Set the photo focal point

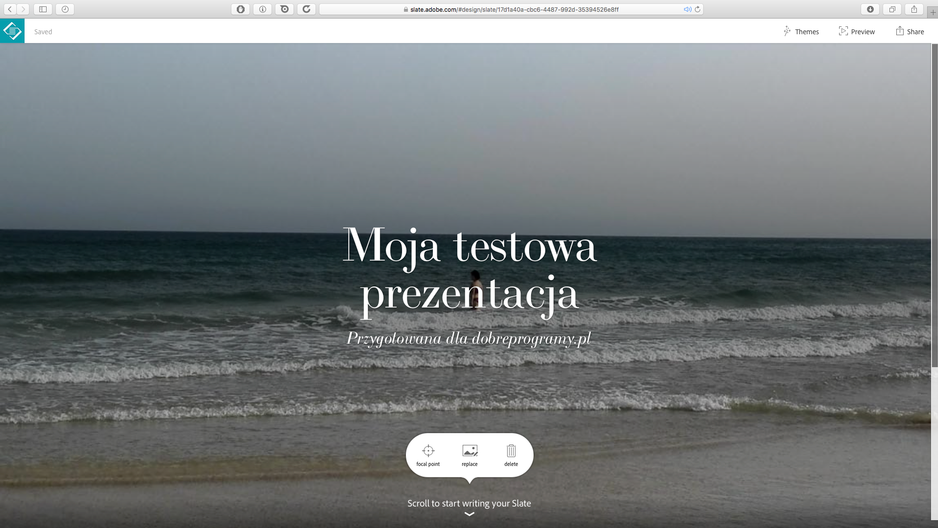coord(428,455)
